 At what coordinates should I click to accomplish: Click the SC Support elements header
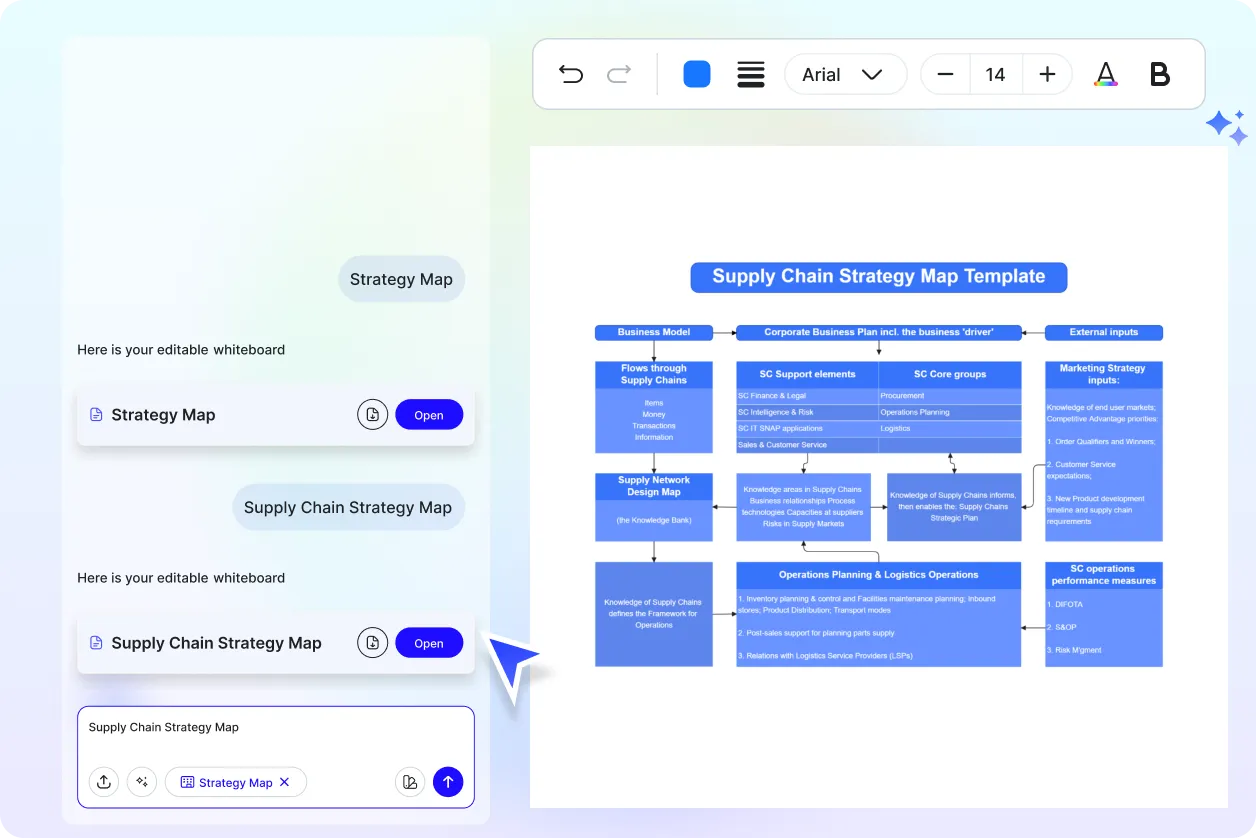tap(808, 375)
